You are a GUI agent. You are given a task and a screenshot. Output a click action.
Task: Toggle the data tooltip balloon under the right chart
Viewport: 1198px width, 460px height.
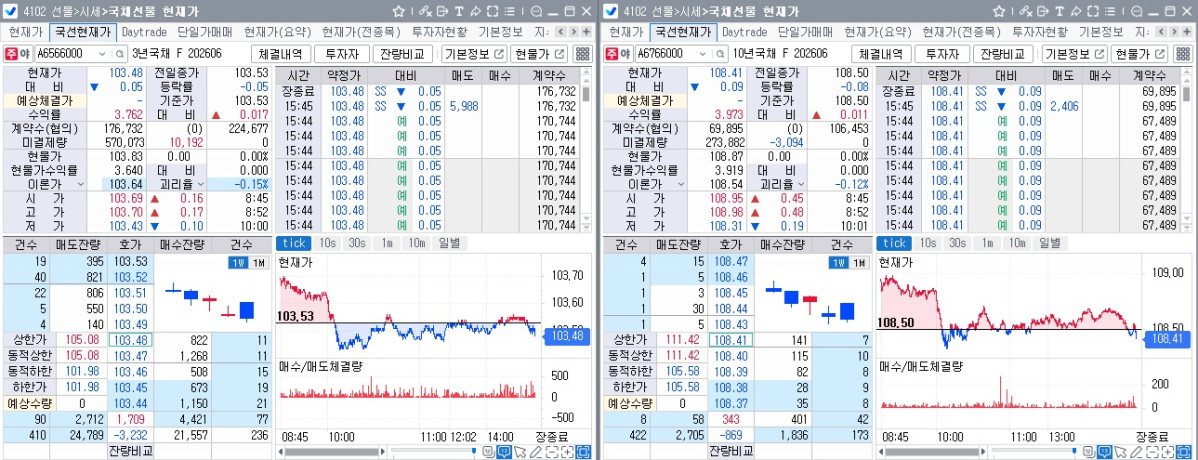click(x=1104, y=452)
